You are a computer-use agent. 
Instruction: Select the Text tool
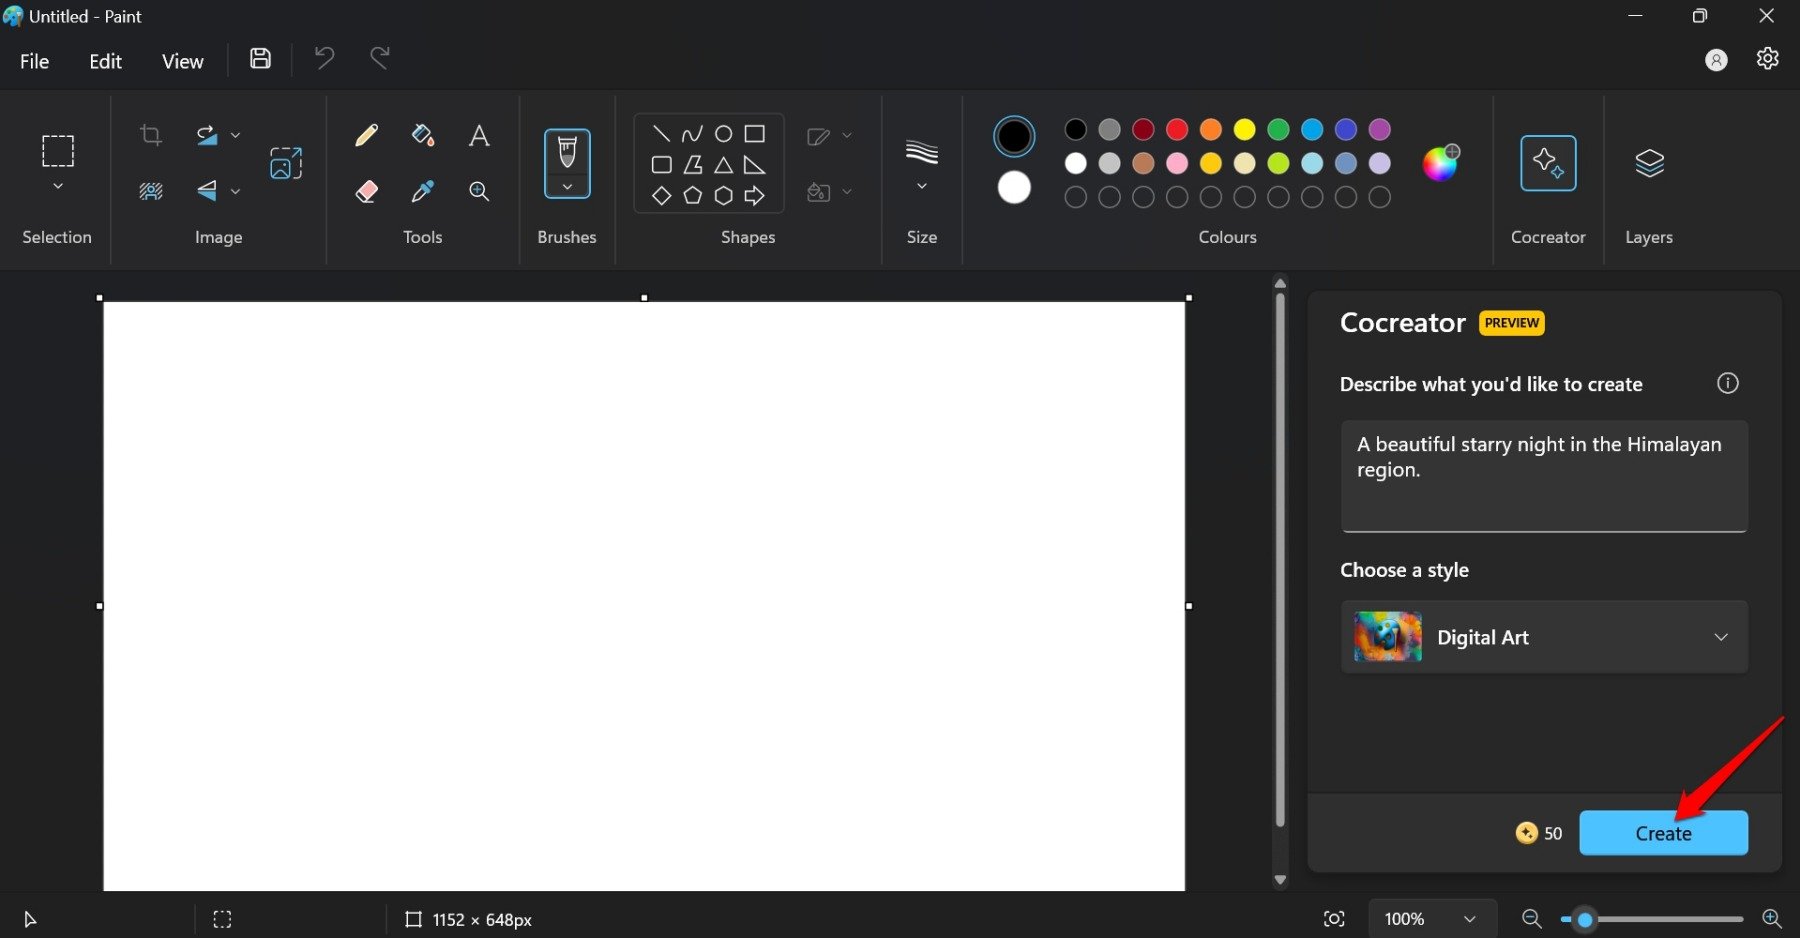tap(479, 135)
